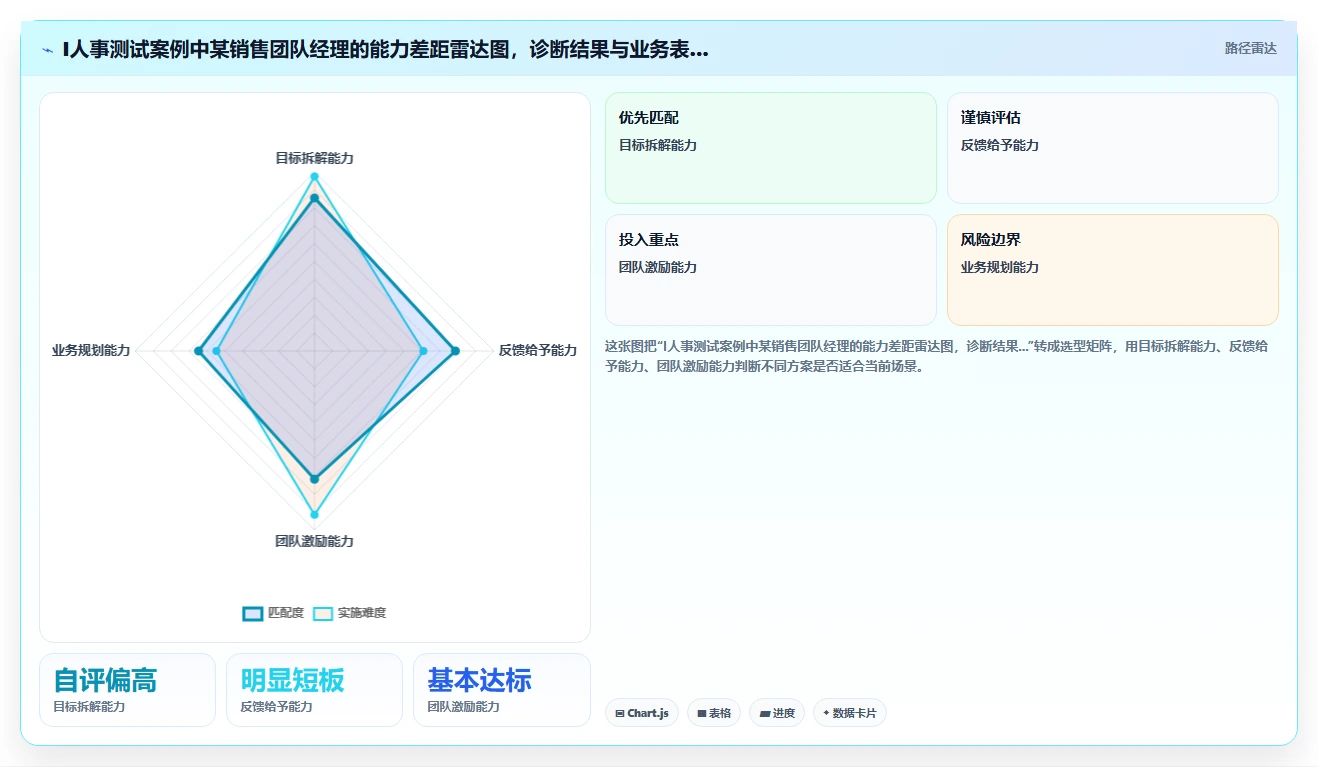Click the 匹配度 data point on 业务规划能力 axis

point(198,351)
